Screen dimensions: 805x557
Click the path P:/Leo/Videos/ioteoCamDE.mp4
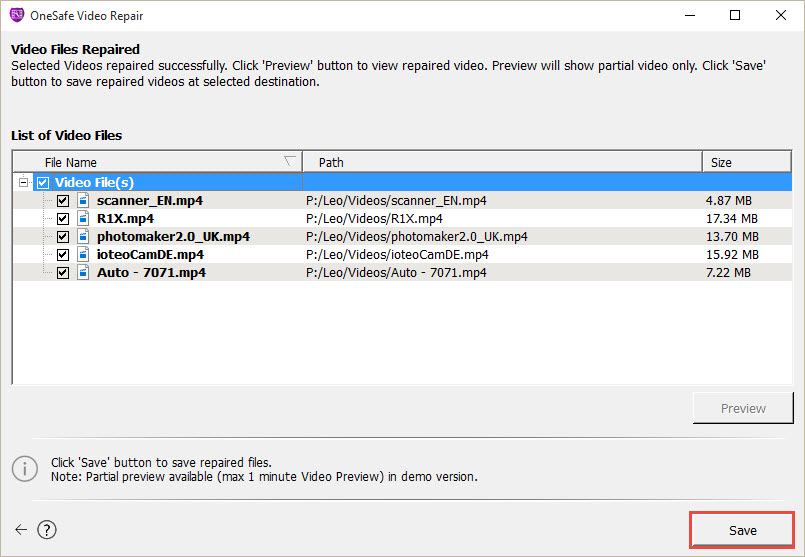click(x=397, y=254)
